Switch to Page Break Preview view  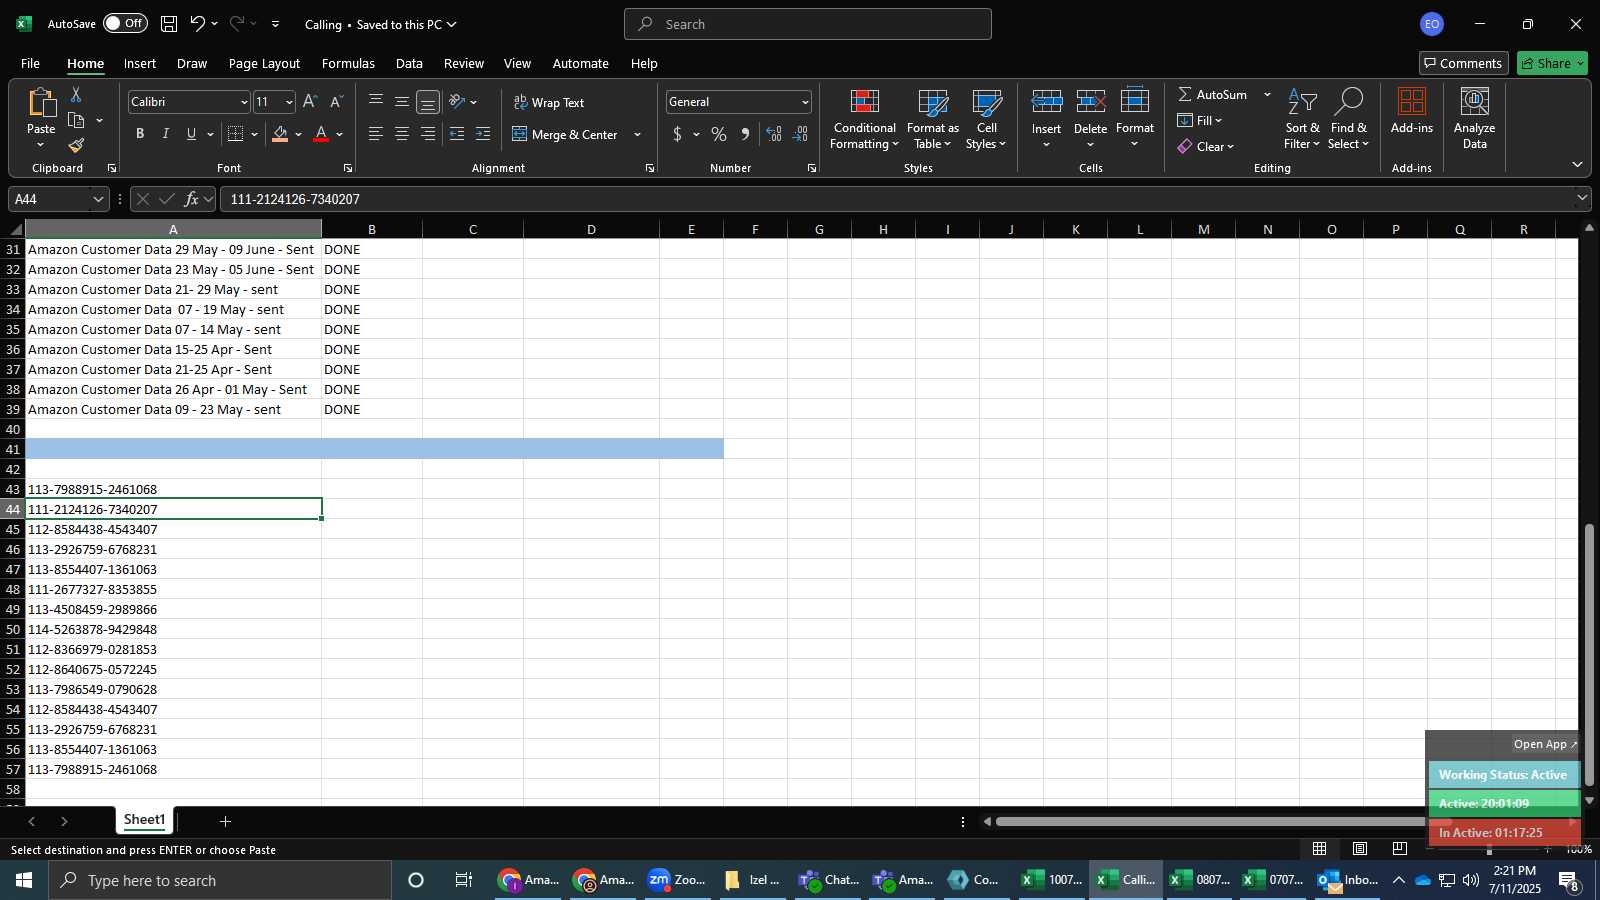click(x=1400, y=849)
